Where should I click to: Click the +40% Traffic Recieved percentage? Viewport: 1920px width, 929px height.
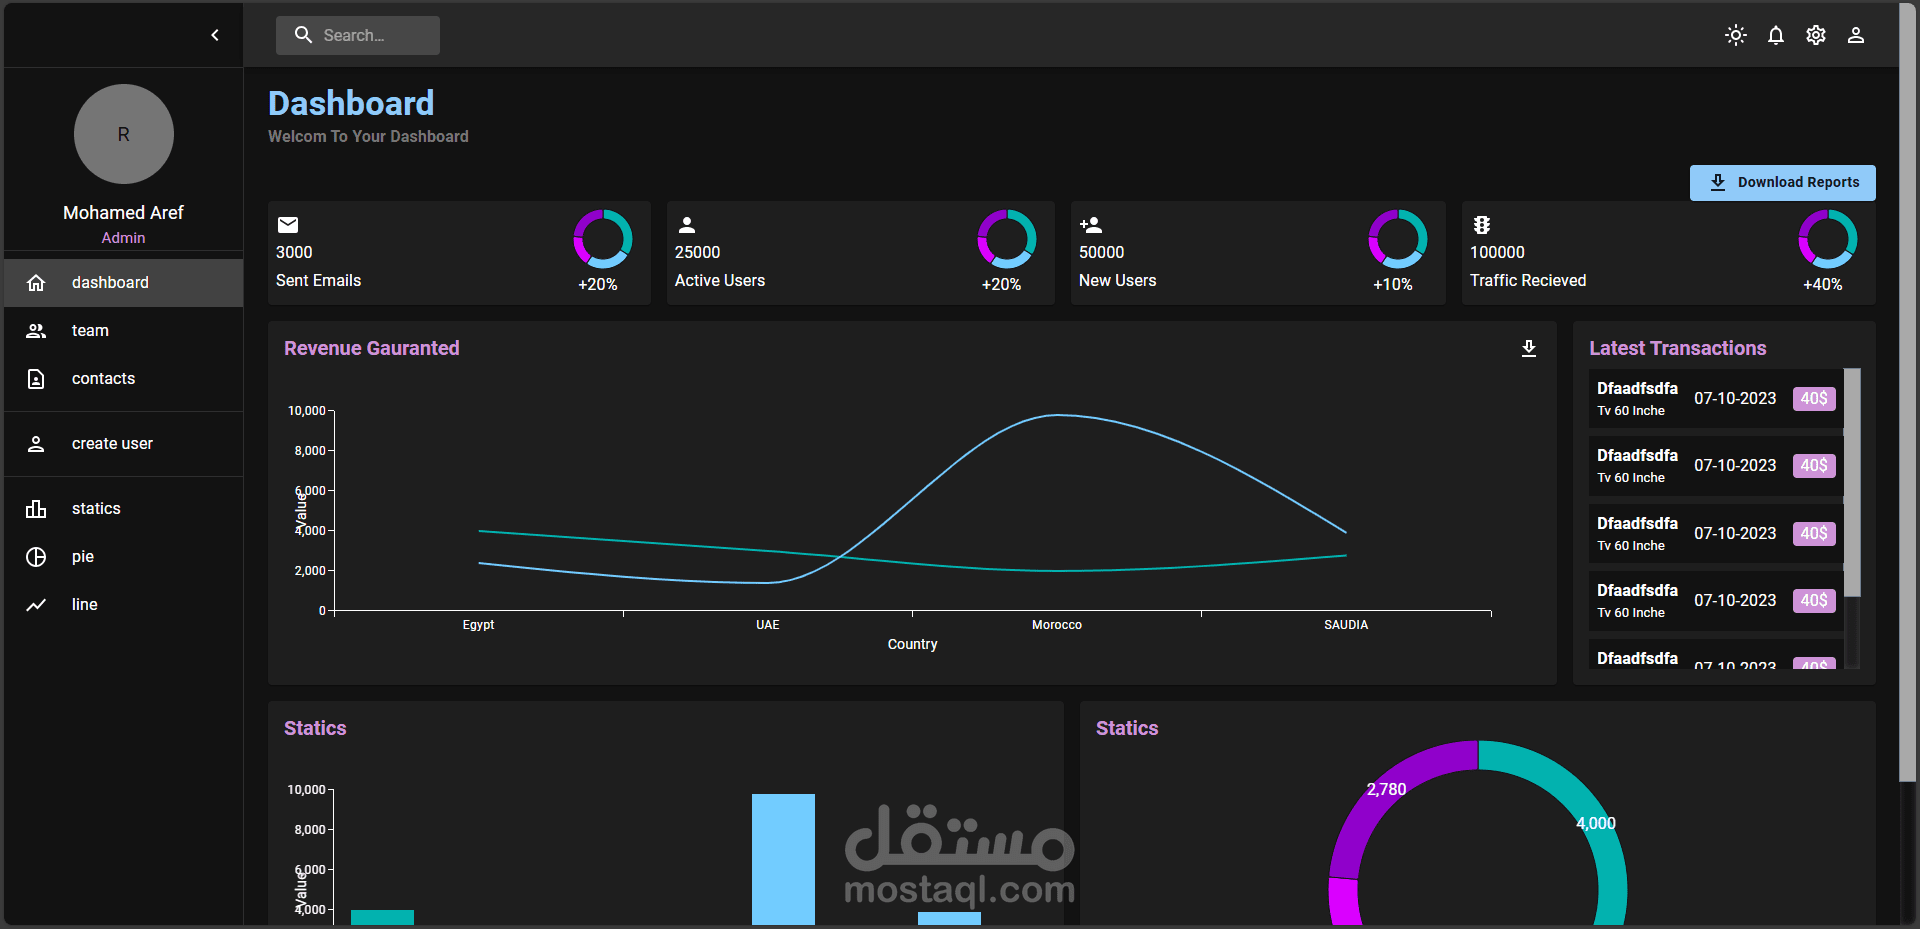tap(1823, 285)
